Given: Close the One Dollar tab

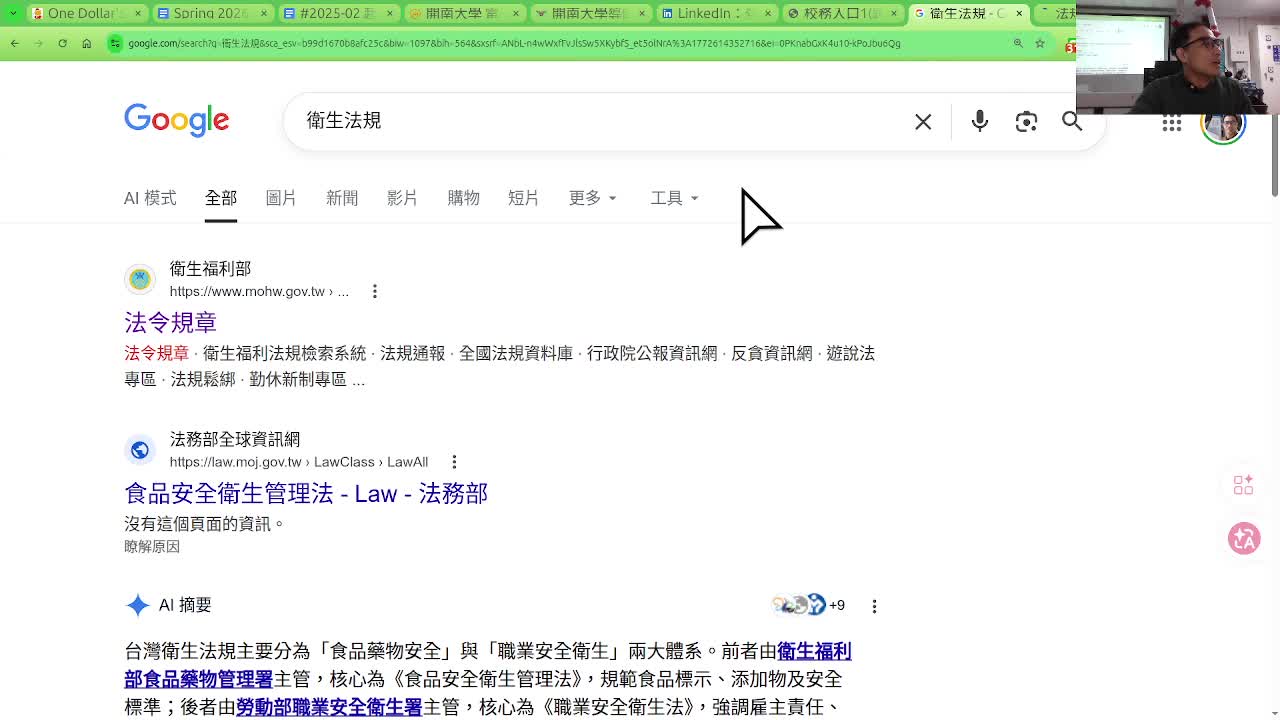Looking at the screenshot, I should [x=139, y=13].
